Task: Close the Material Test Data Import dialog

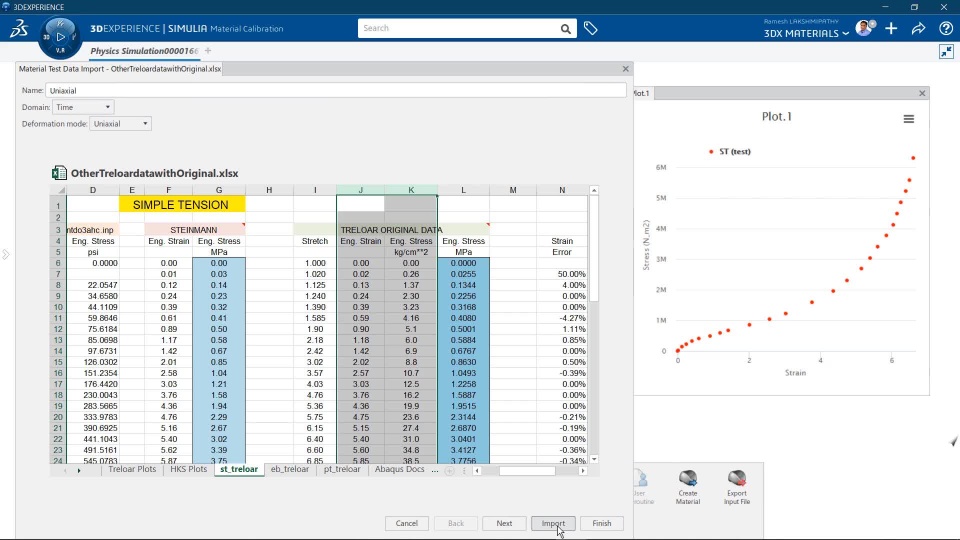Action: 625,69
